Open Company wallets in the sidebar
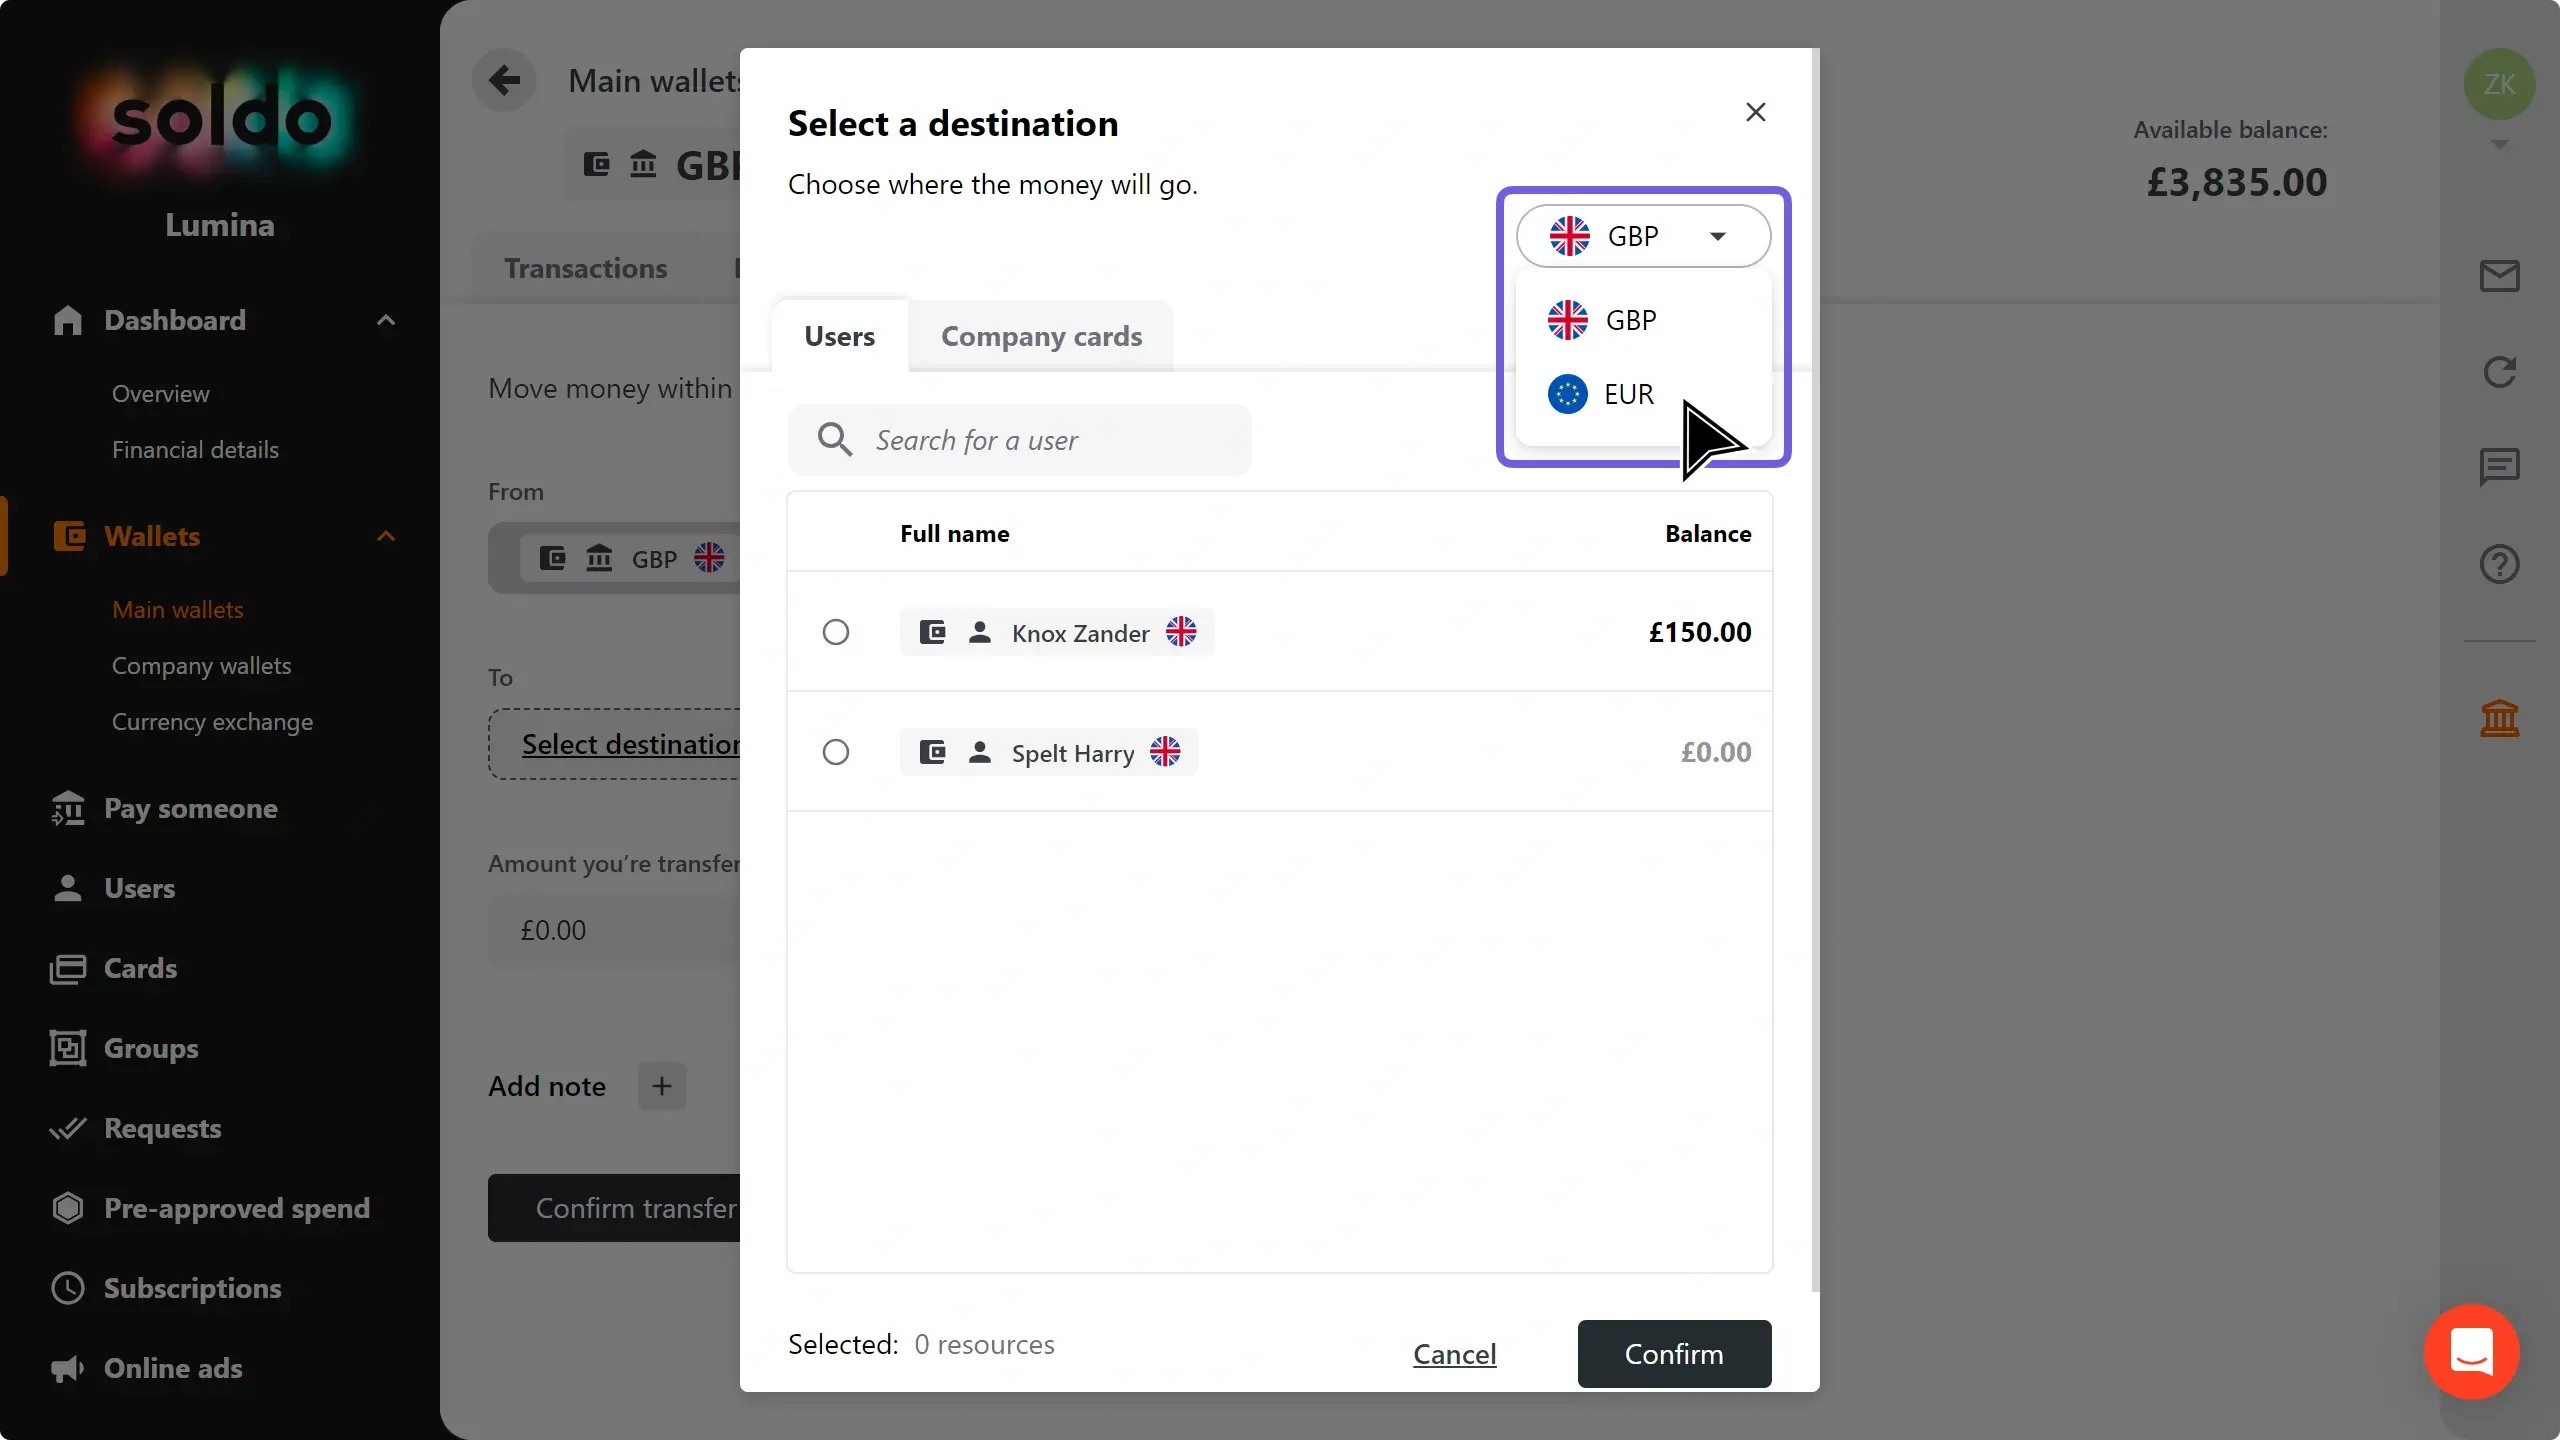 [x=201, y=666]
